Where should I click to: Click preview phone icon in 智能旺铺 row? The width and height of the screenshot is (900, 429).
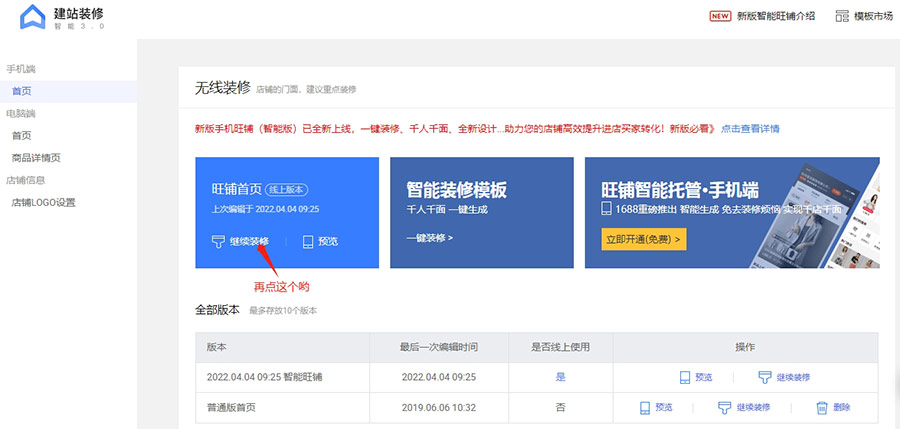684,377
